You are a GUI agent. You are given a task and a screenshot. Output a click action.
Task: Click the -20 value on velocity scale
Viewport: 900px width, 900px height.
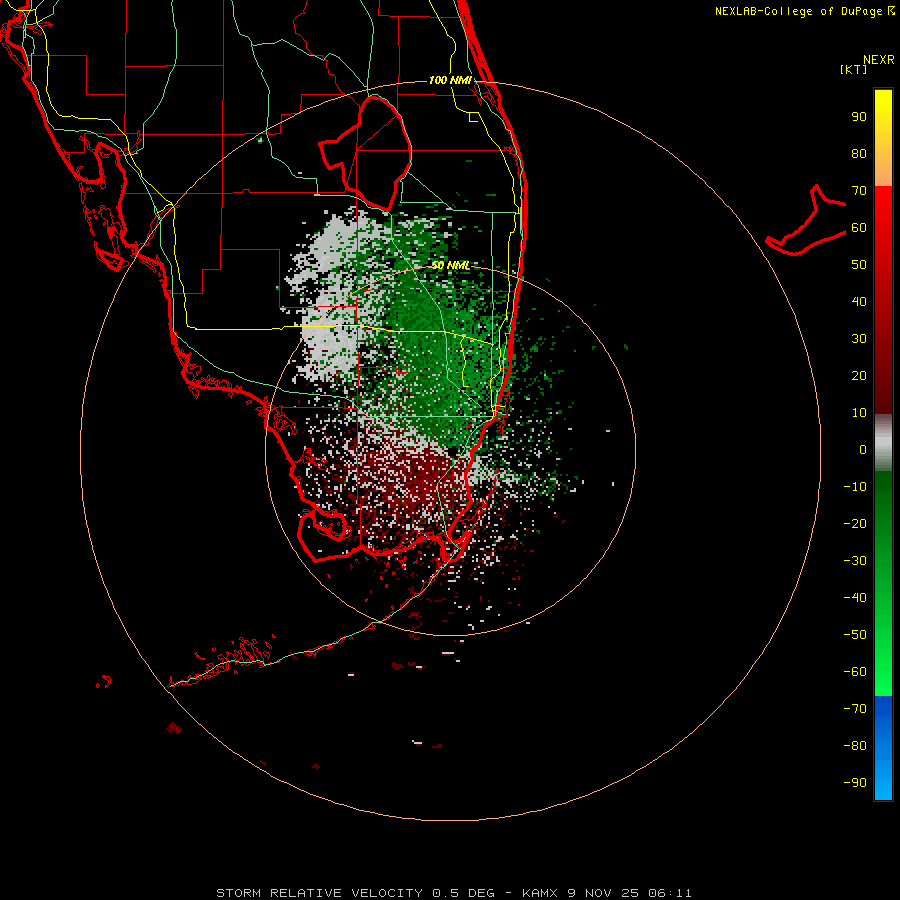point(855,524)
